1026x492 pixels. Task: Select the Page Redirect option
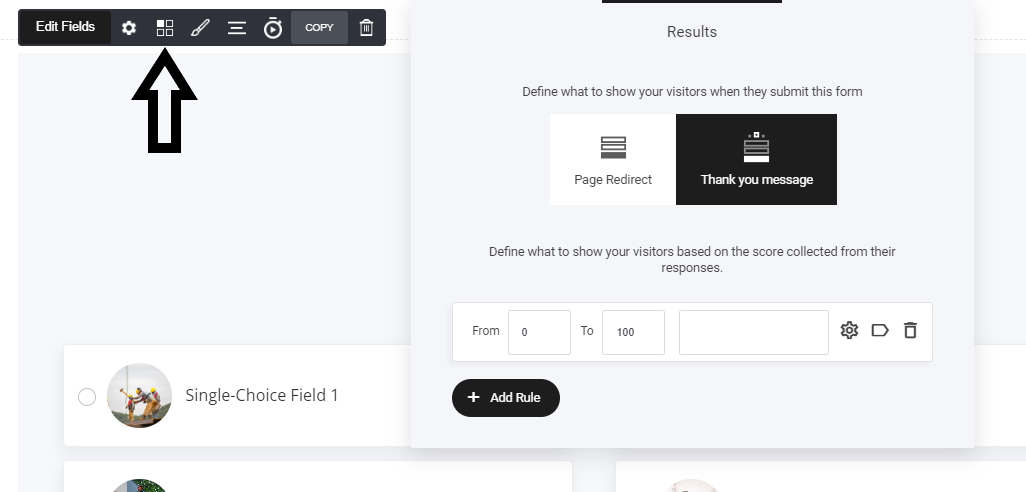tap(613, 159)
